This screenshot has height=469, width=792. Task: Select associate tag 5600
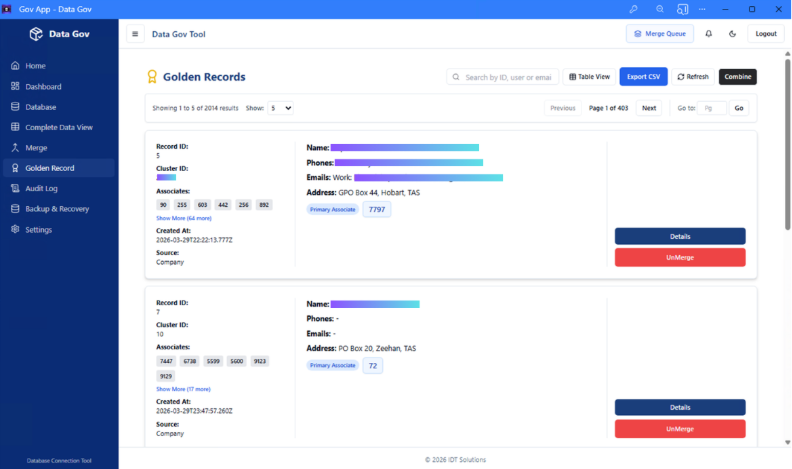point(237,361)
